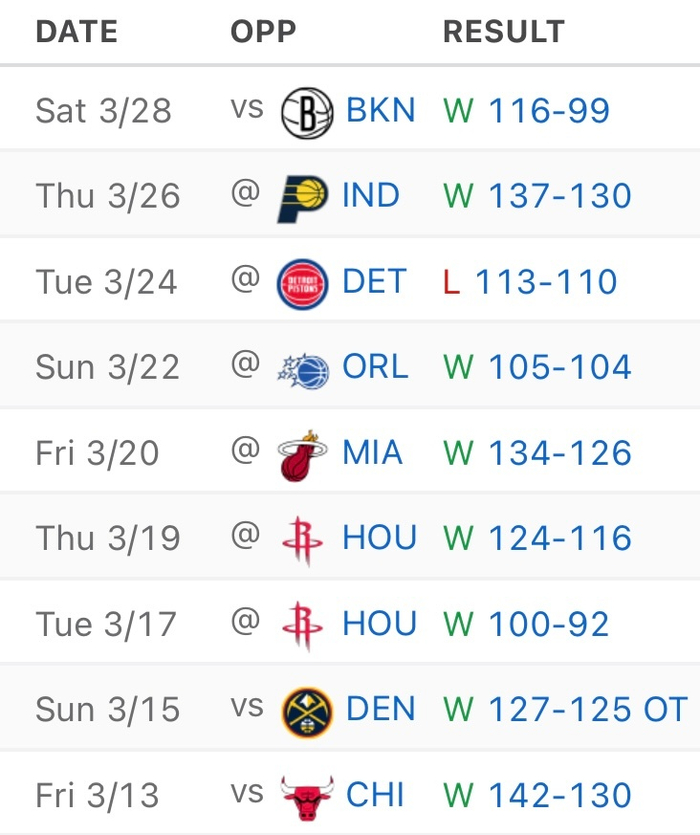This screenshot has height=835, width=700.
Task: Click the Detroit Pistons logo icon
Action: pos(302,283)
